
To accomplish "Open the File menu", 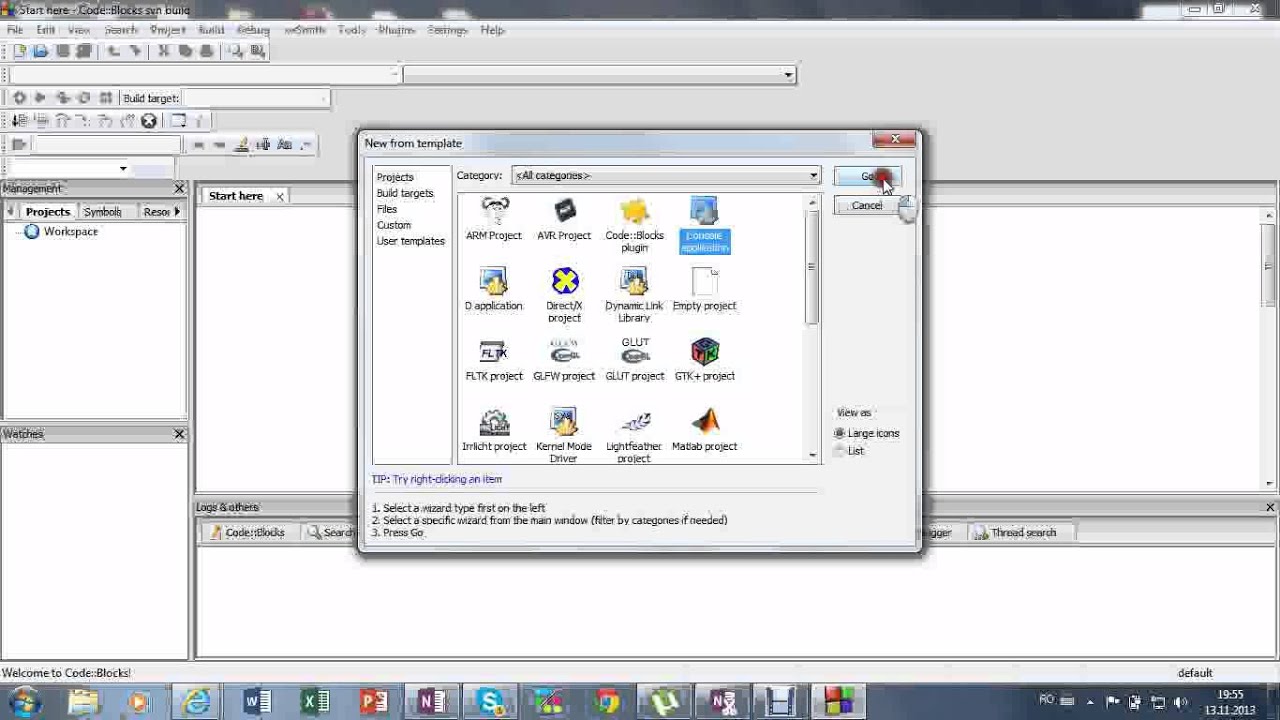I will pyautogui.click(x=15, y=30).
